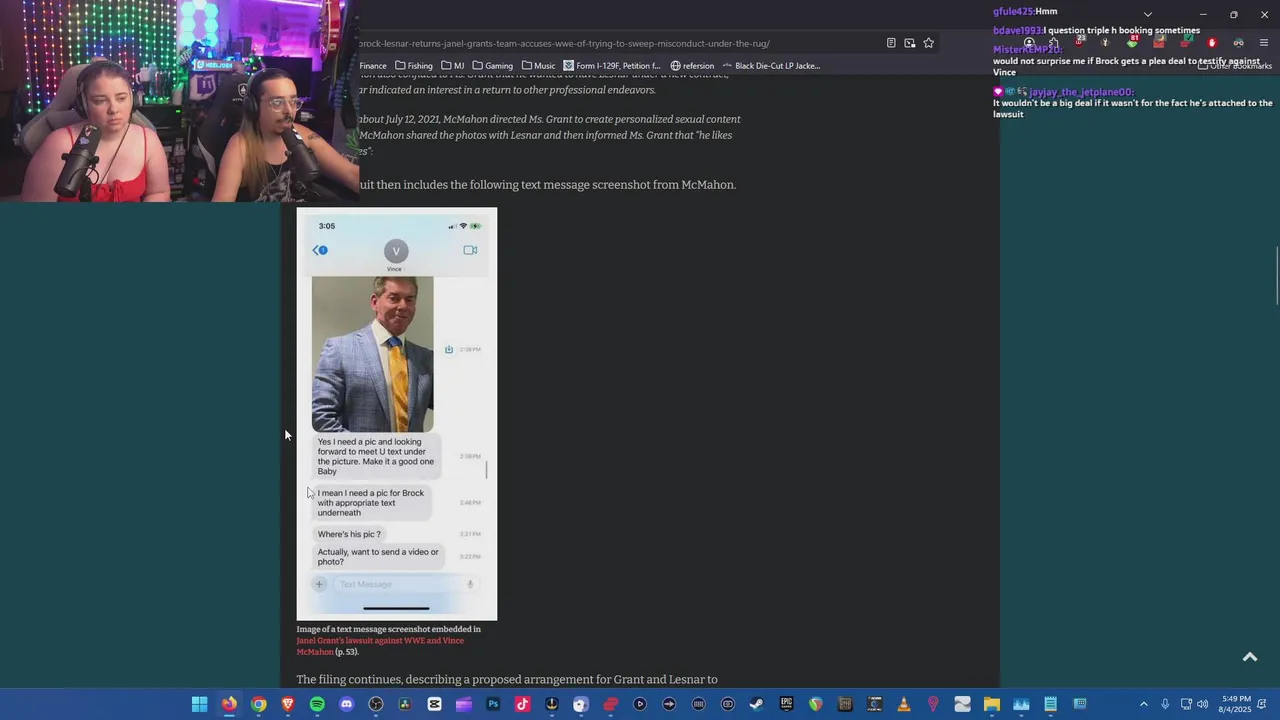The height and width of the screenshot is (720, 1280).
Task: Open the refersion bookmark
Action: [692, 66]
